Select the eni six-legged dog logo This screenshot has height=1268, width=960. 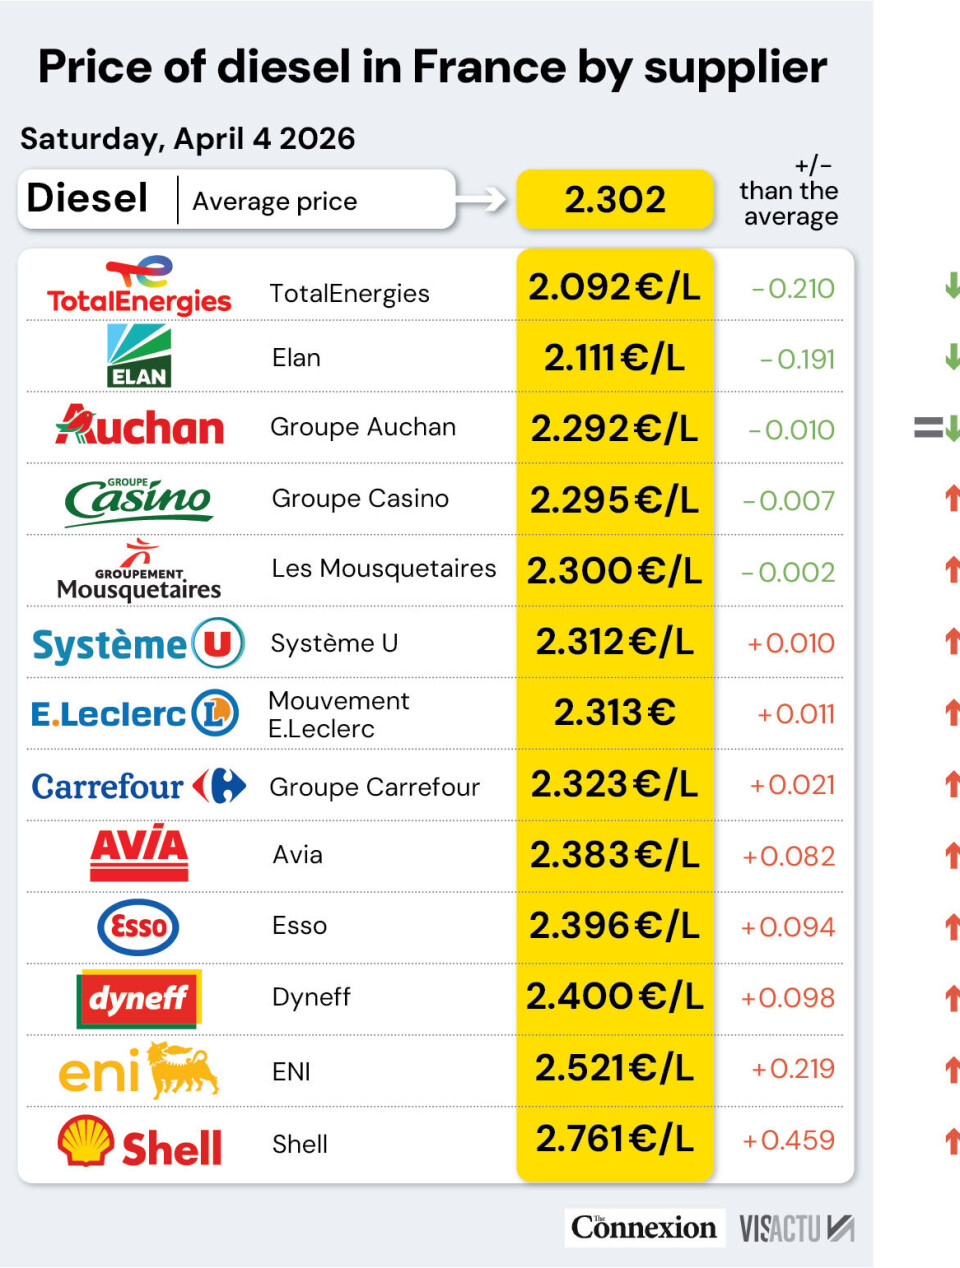tap(139, 1070)
